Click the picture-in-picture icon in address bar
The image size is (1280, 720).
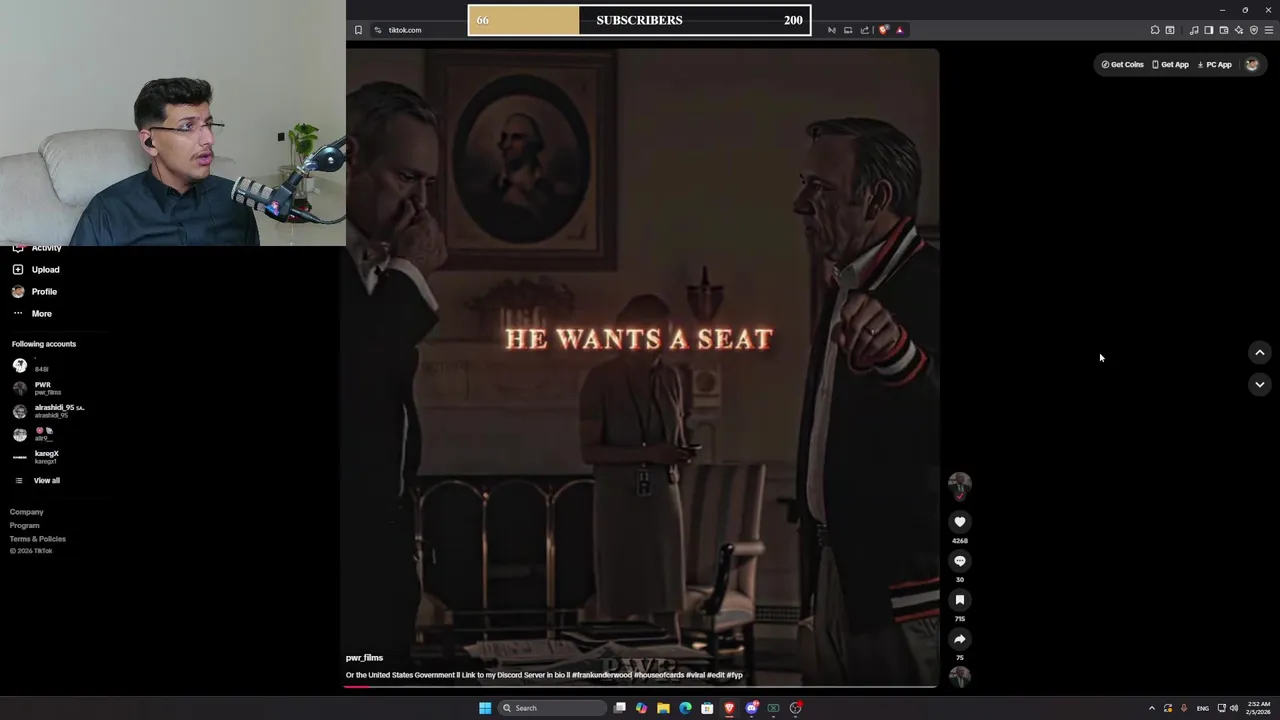click(x=848, y=30)
